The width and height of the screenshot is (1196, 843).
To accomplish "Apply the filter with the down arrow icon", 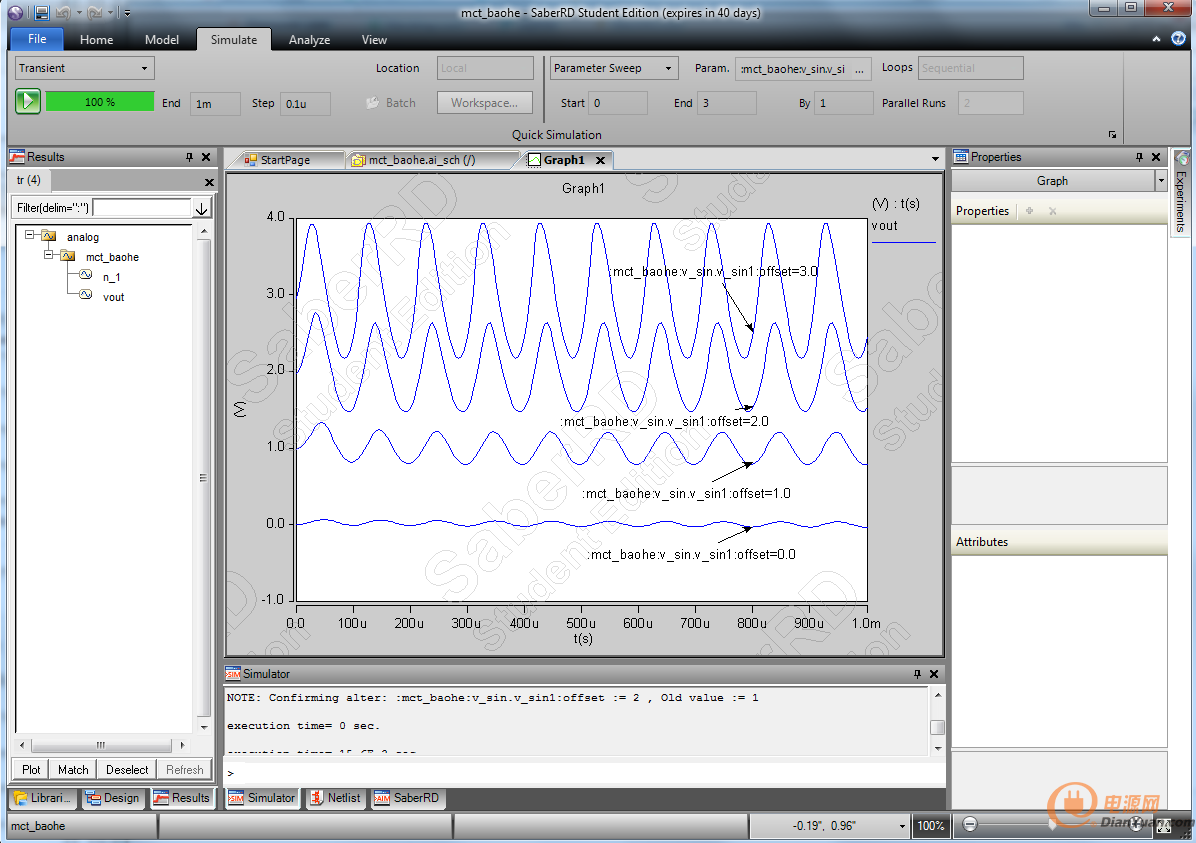I will pos(201,208).
